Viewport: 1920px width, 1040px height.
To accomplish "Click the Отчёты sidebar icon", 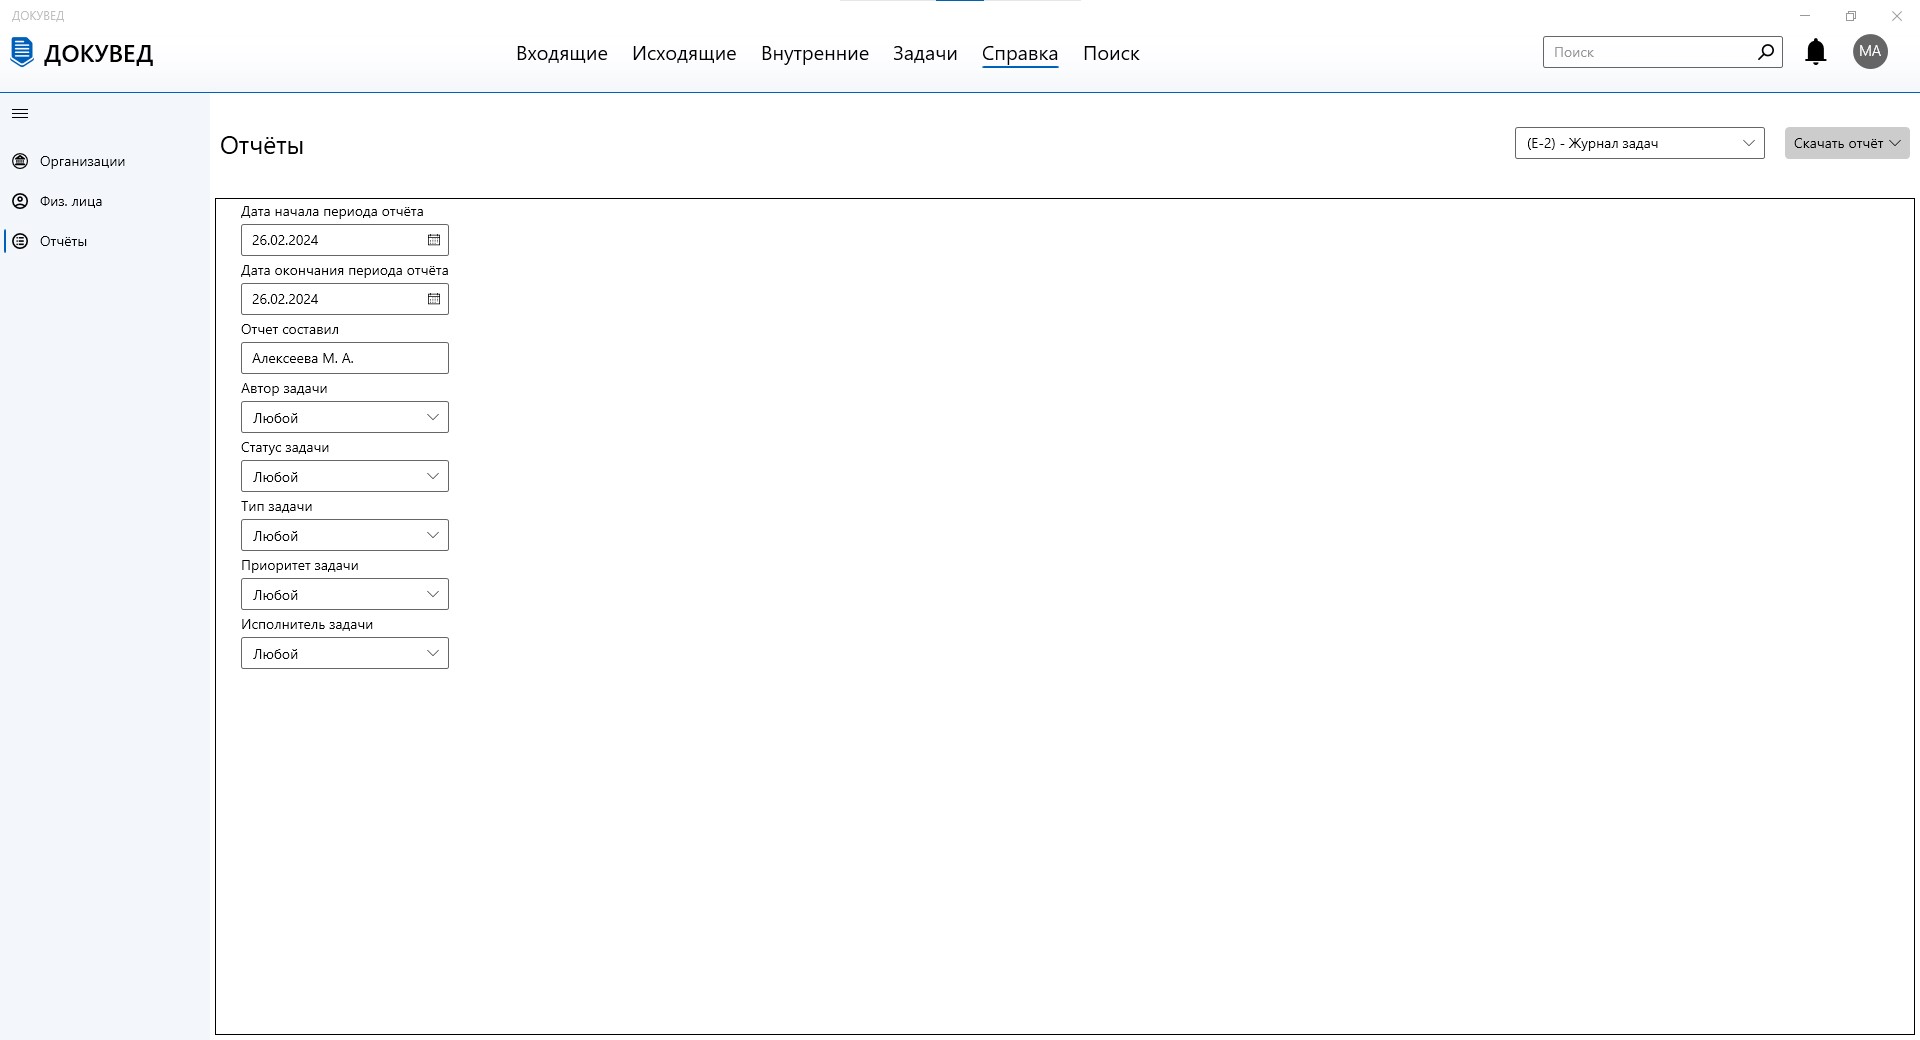I will click(20, 241).
